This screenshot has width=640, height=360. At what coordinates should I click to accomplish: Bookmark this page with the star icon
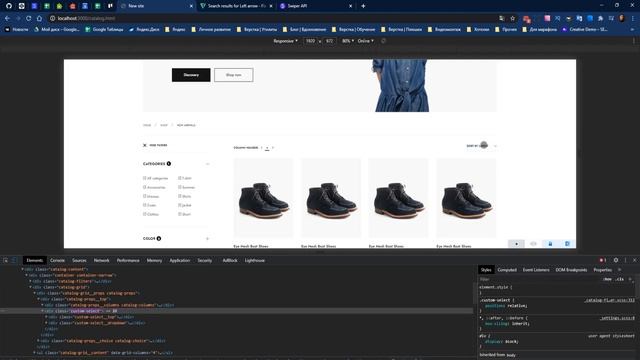(513, 18)
